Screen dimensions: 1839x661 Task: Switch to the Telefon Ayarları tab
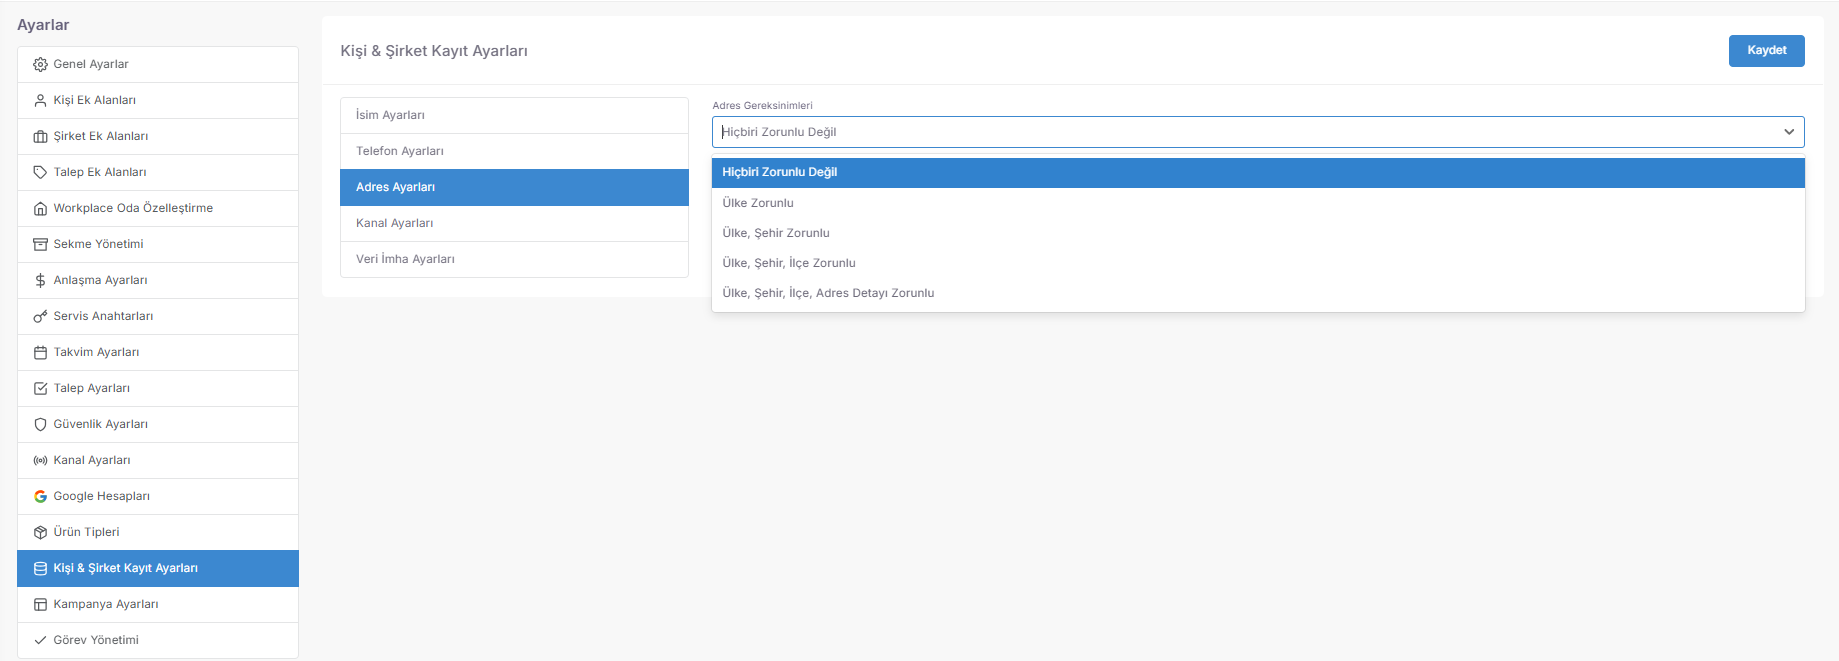click(x=514, y=151)
